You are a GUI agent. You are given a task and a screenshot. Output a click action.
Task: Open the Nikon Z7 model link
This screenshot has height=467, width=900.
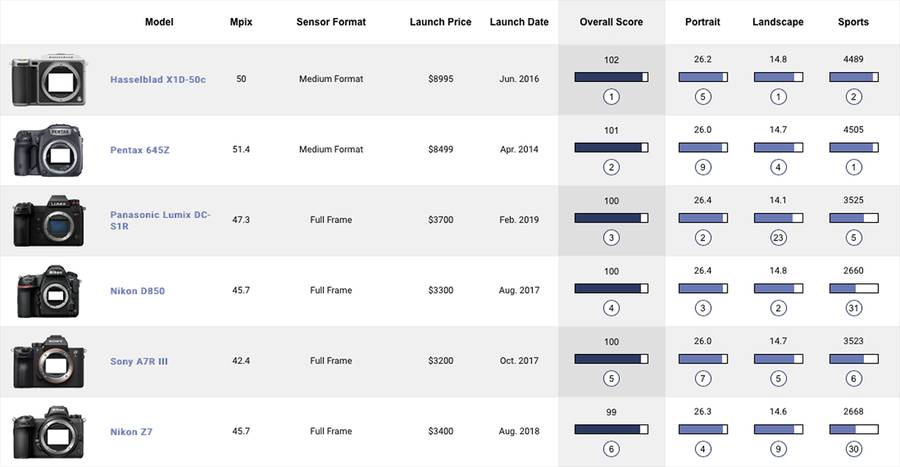131,432
